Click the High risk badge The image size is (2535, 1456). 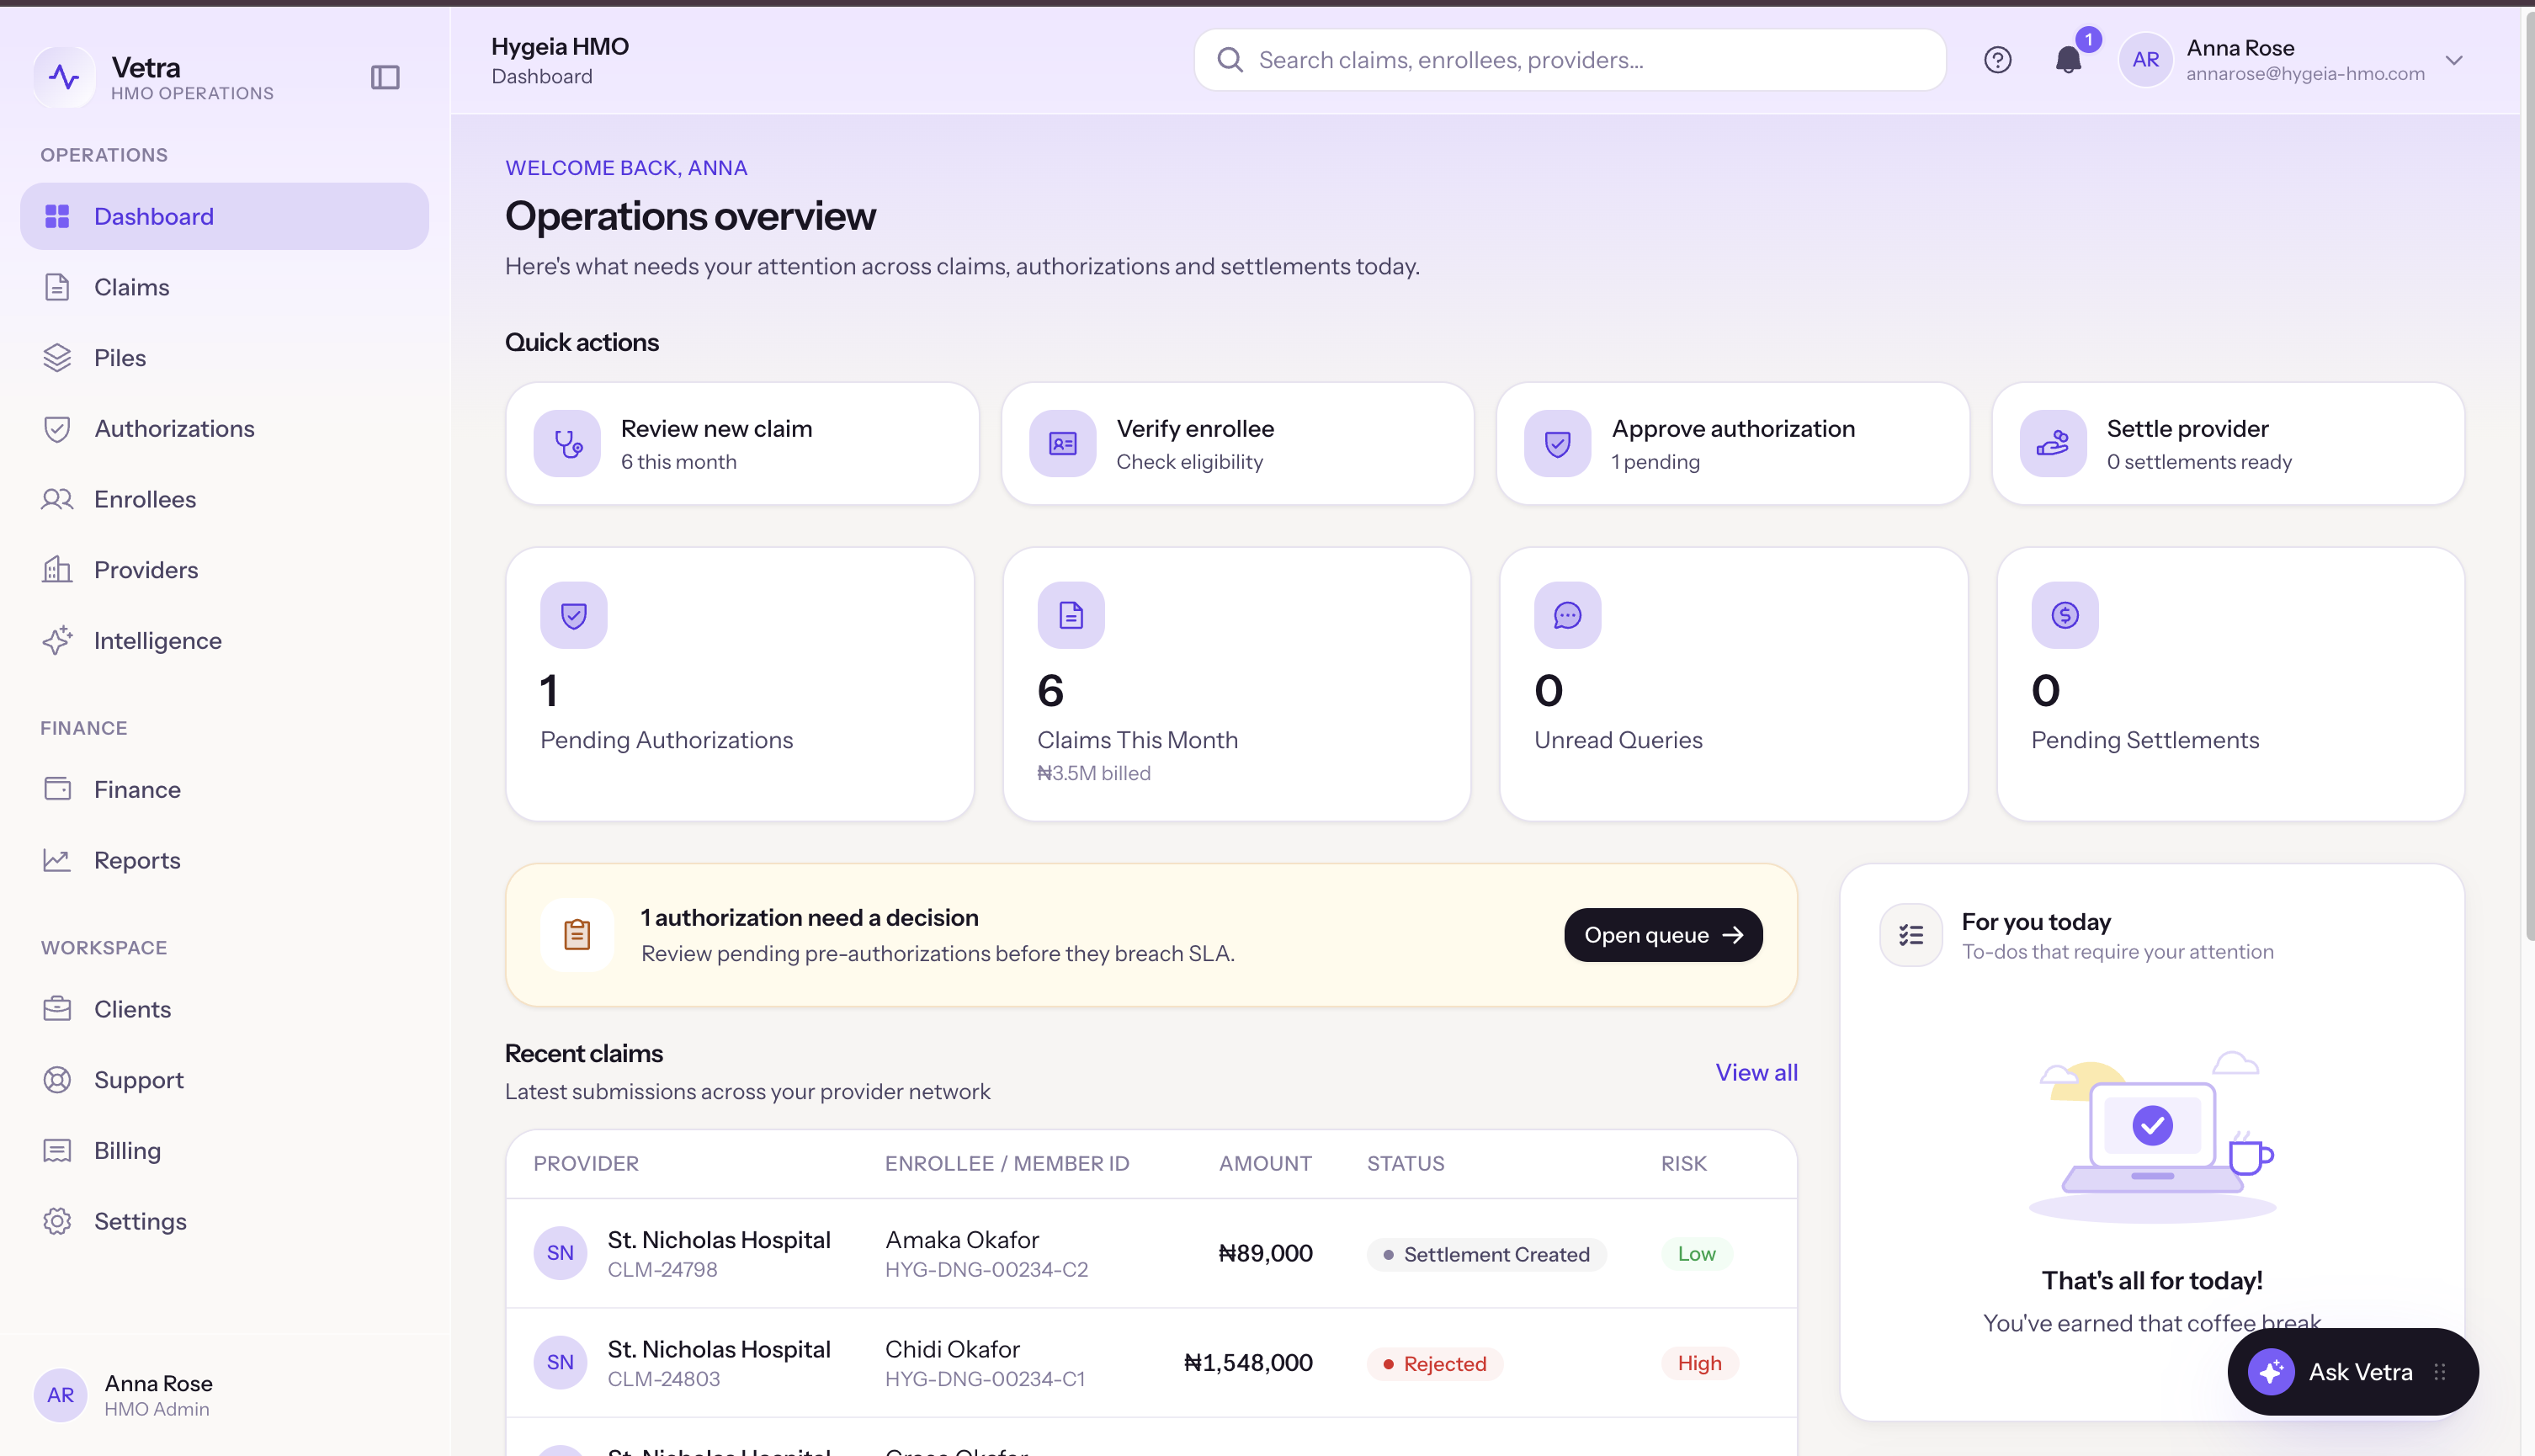coord(1699,1363)
